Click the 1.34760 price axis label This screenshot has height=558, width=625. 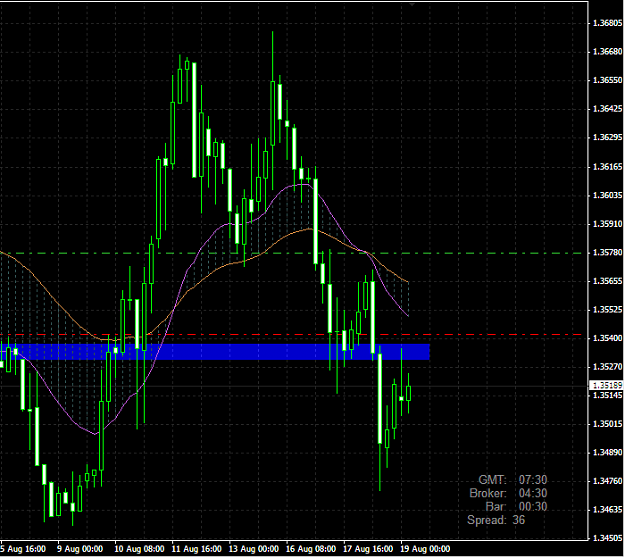pyautogui.click(x=607, y=481)
